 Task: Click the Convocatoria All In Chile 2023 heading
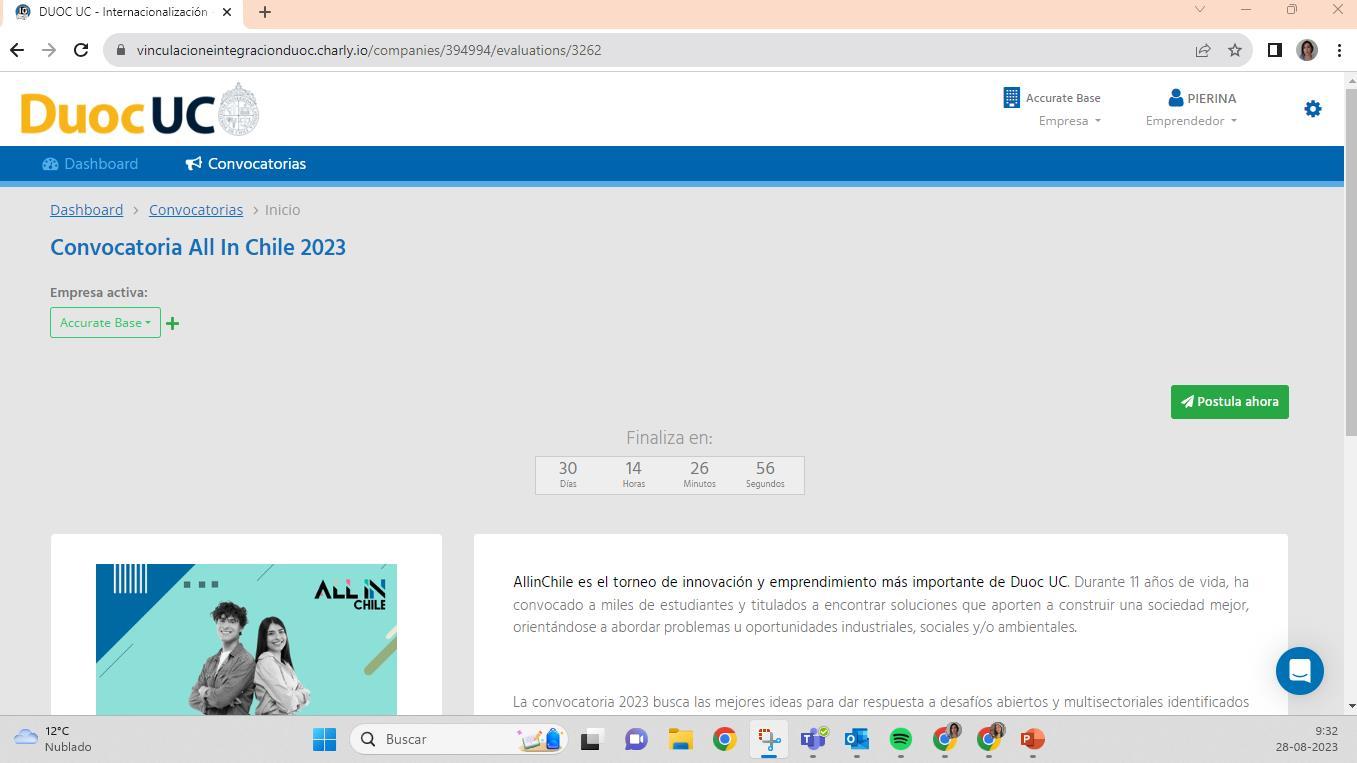tap(198, 248)
